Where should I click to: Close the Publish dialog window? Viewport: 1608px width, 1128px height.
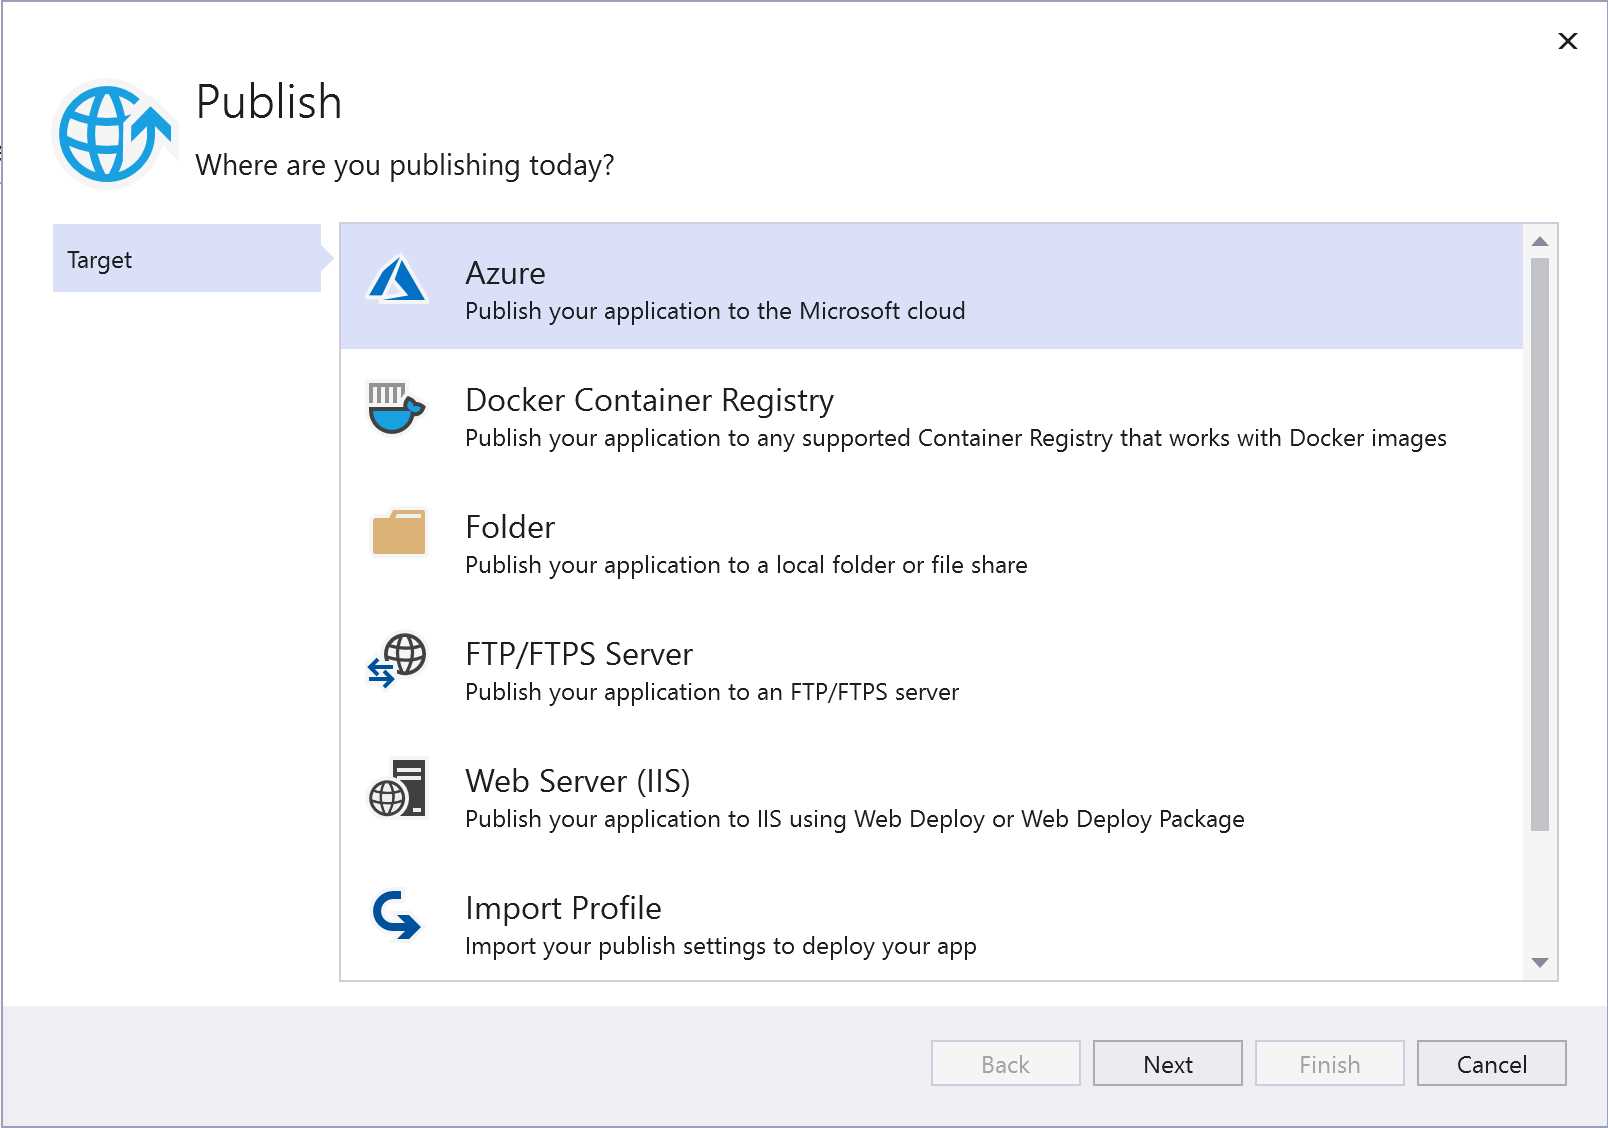1568,41
